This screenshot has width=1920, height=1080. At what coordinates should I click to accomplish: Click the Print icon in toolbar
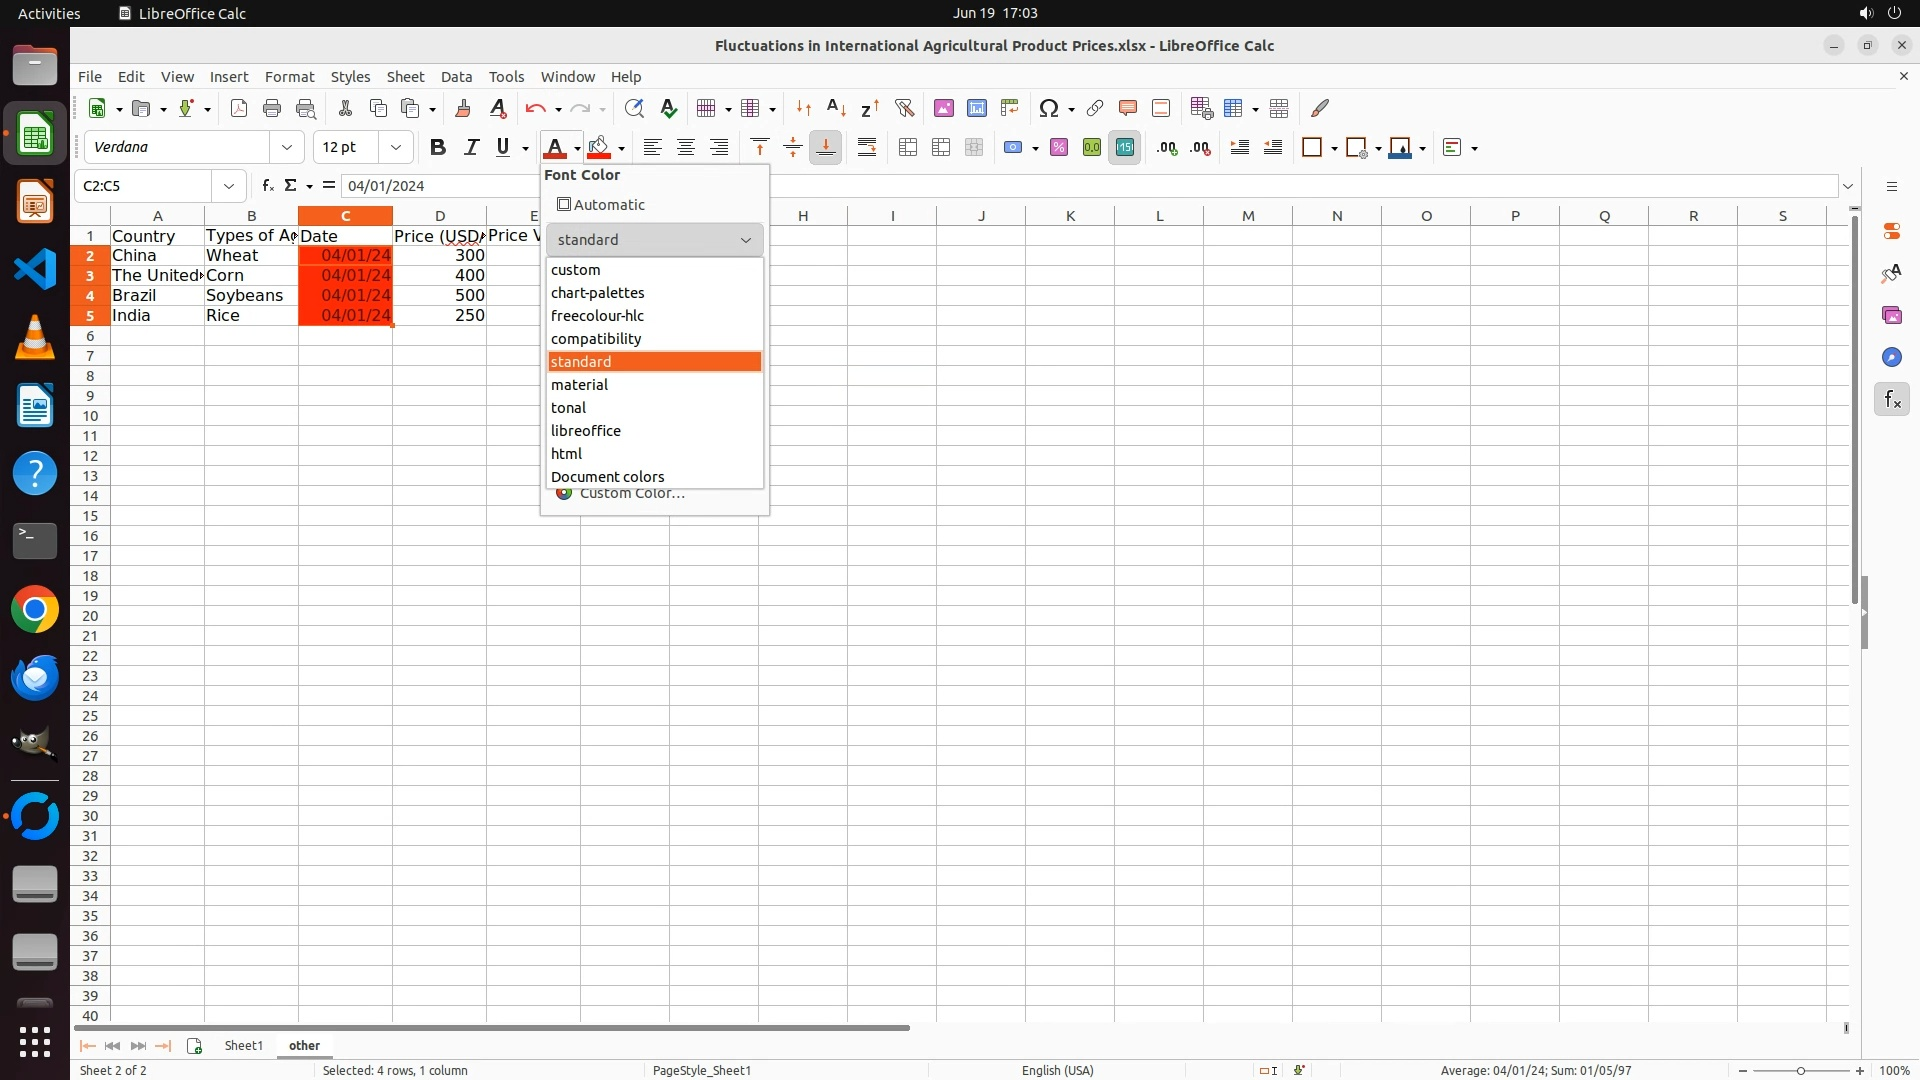tap(272, 108)
